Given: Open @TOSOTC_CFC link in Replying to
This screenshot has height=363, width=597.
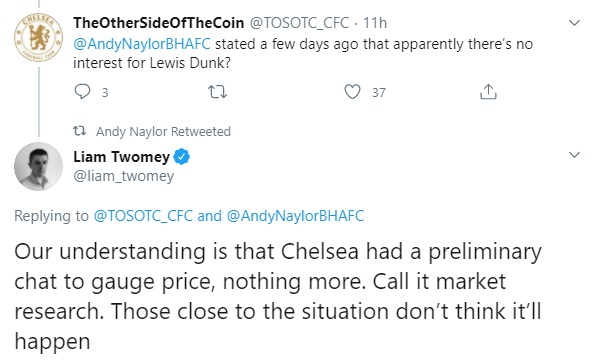Looking at the screenshot, I should [x=143, y=216].
